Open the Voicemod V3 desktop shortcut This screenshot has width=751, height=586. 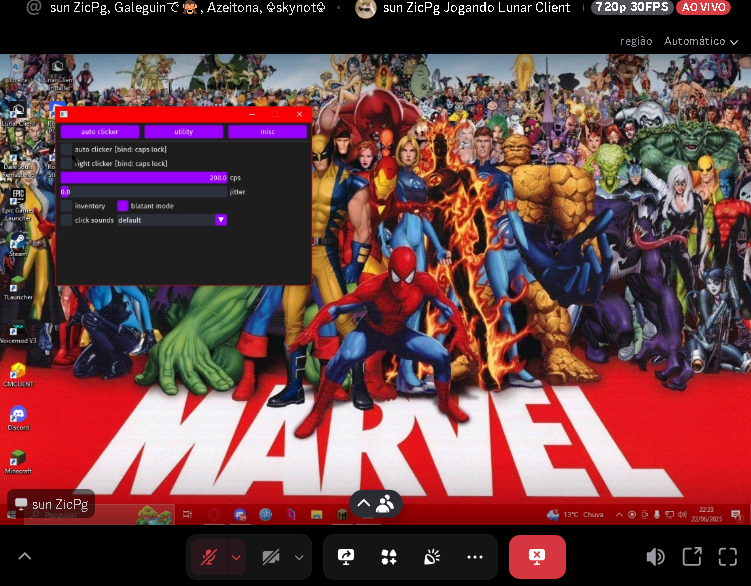(x=18, y=332)
